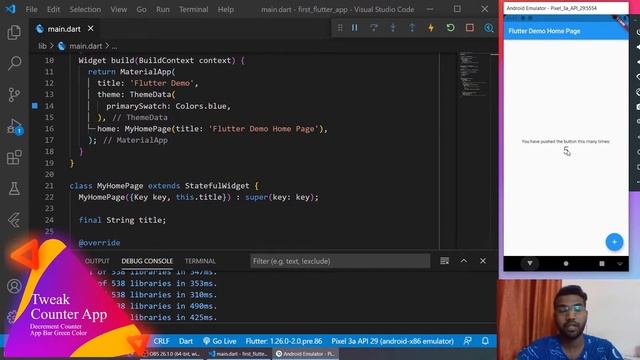Pause the debug session
Screen dimensions: 640x360
(355, 28)
